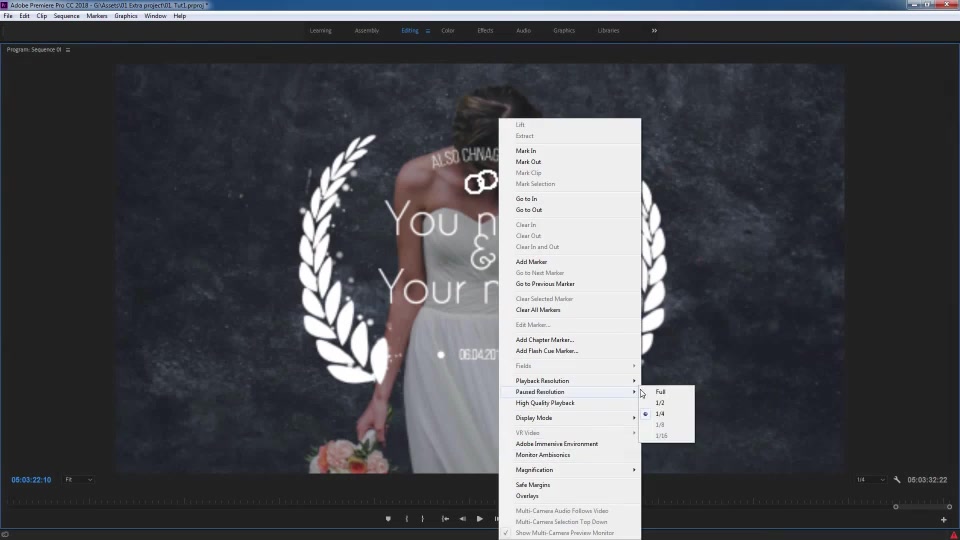The image size is (960, 540).
Task: Click Add Chapter Marker in context menu
Action: tap(545, 340)
